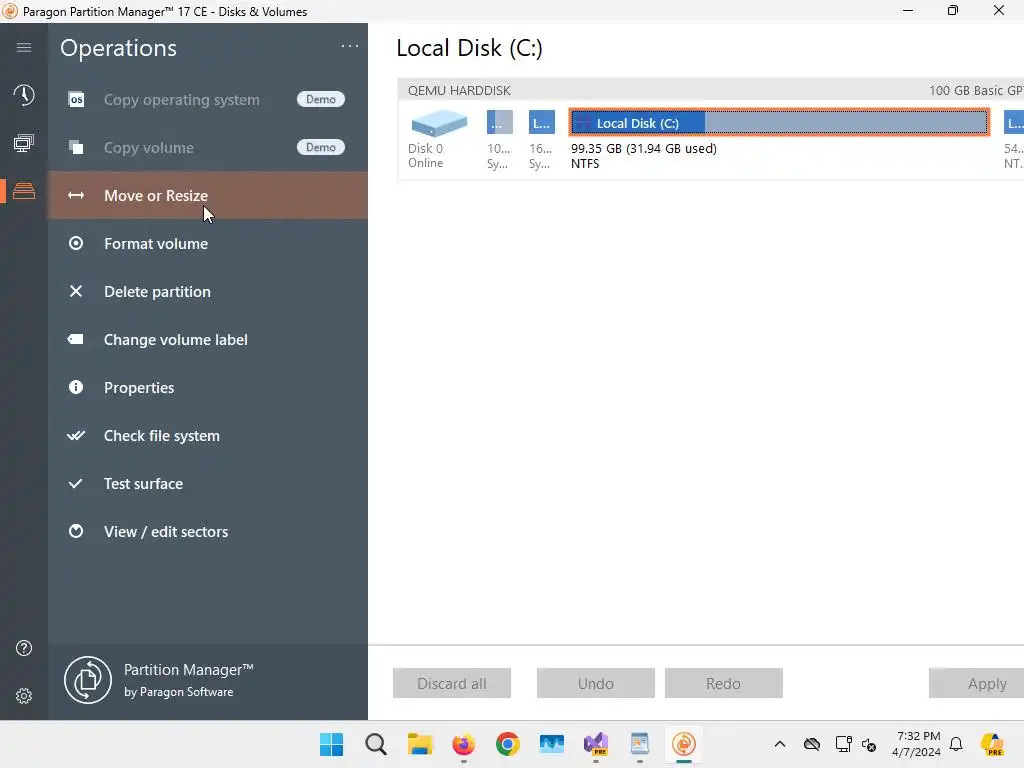Image resolution: width=1024 pixels, height=768 pixels.
Task: Run Check file system operation
Action: point(208,436)
